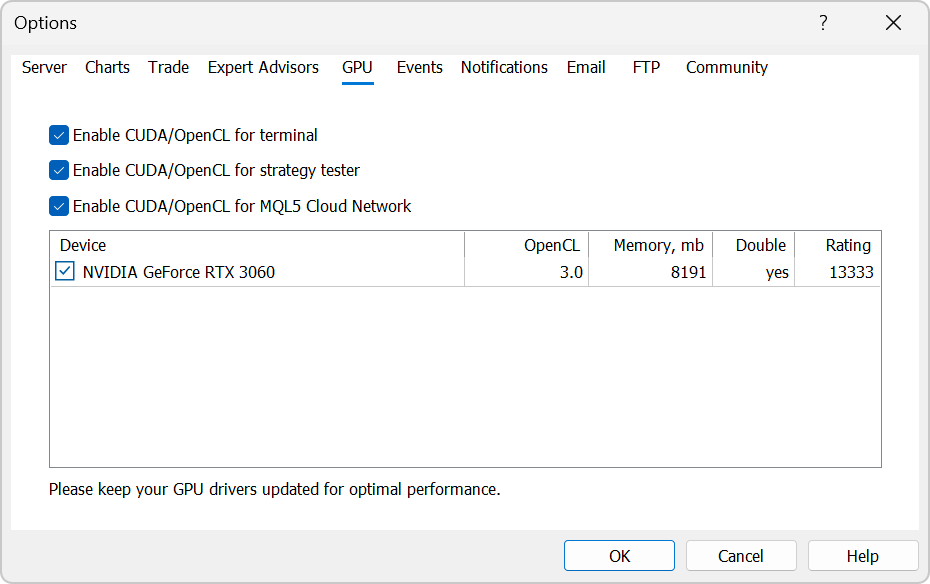Confirm settings with the OK button
Image resolution: width=930 pixels, height=584 pixels.
[619, 555]
